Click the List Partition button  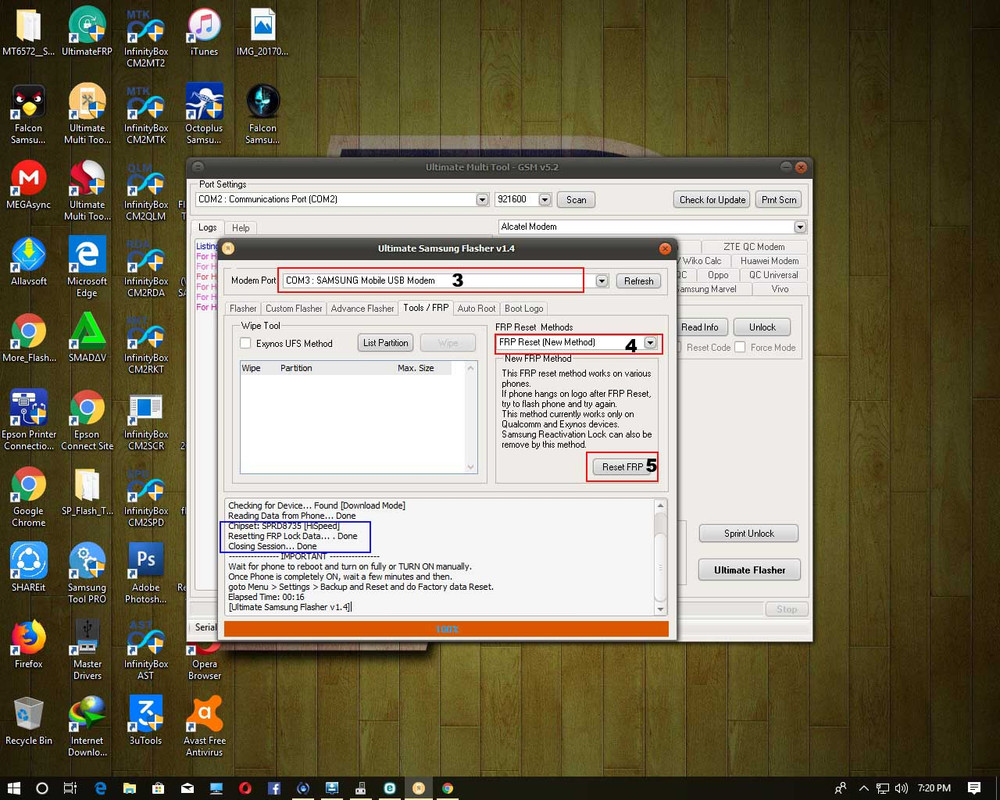(x=386, y=343)
